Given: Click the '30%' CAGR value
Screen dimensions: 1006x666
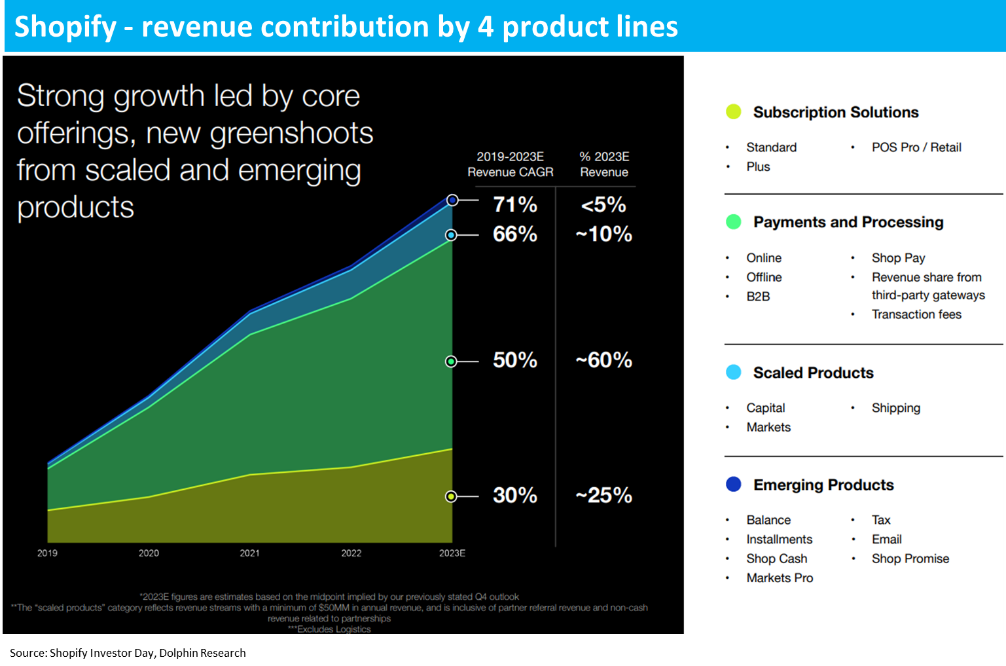Looking at the screenshot, I should click(x=515, y=495).
